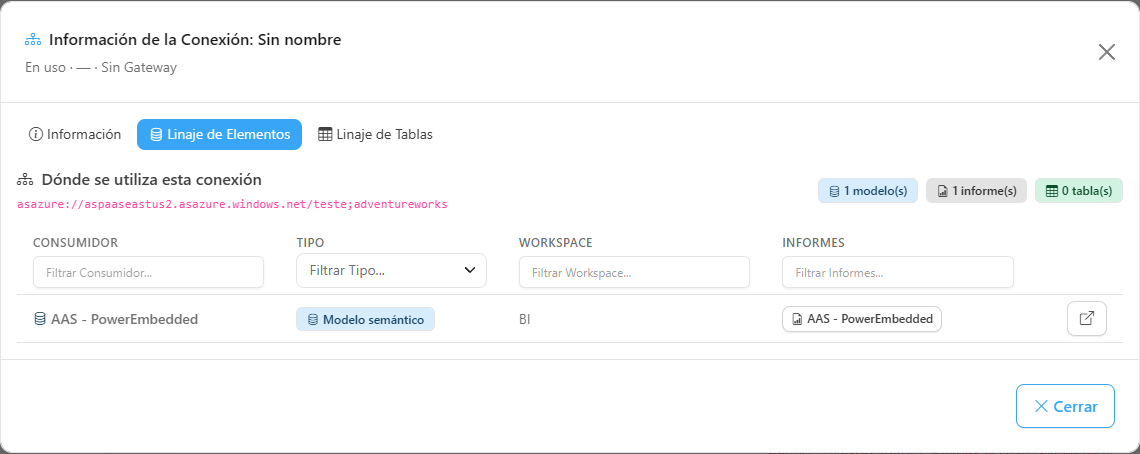The image size is (1140, 454).
Task: Close the dialog with the X icon
Action: click(1107, 52)
